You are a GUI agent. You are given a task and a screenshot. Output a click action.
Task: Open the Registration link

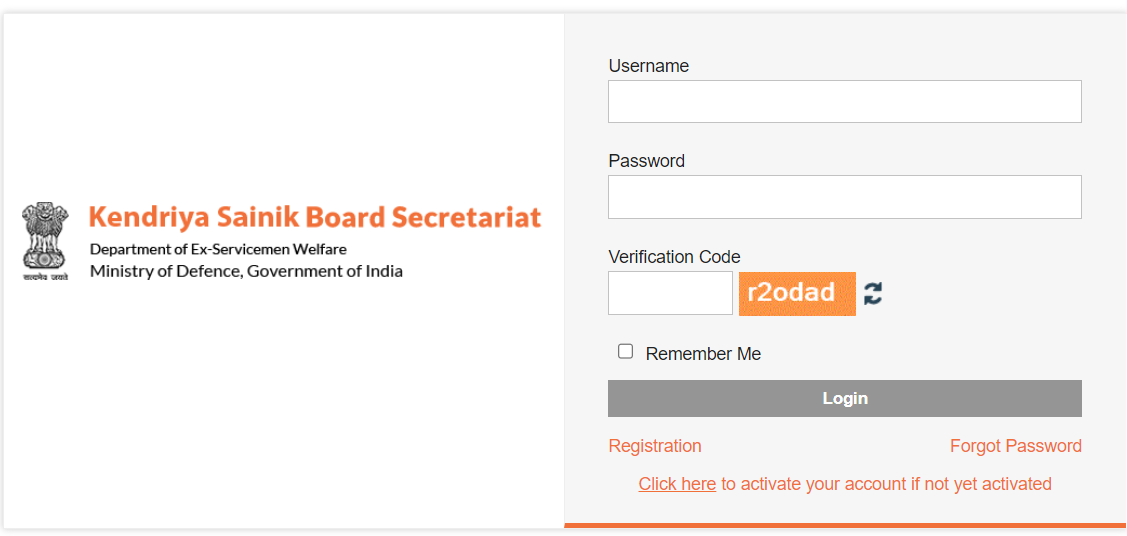(655, 446)
